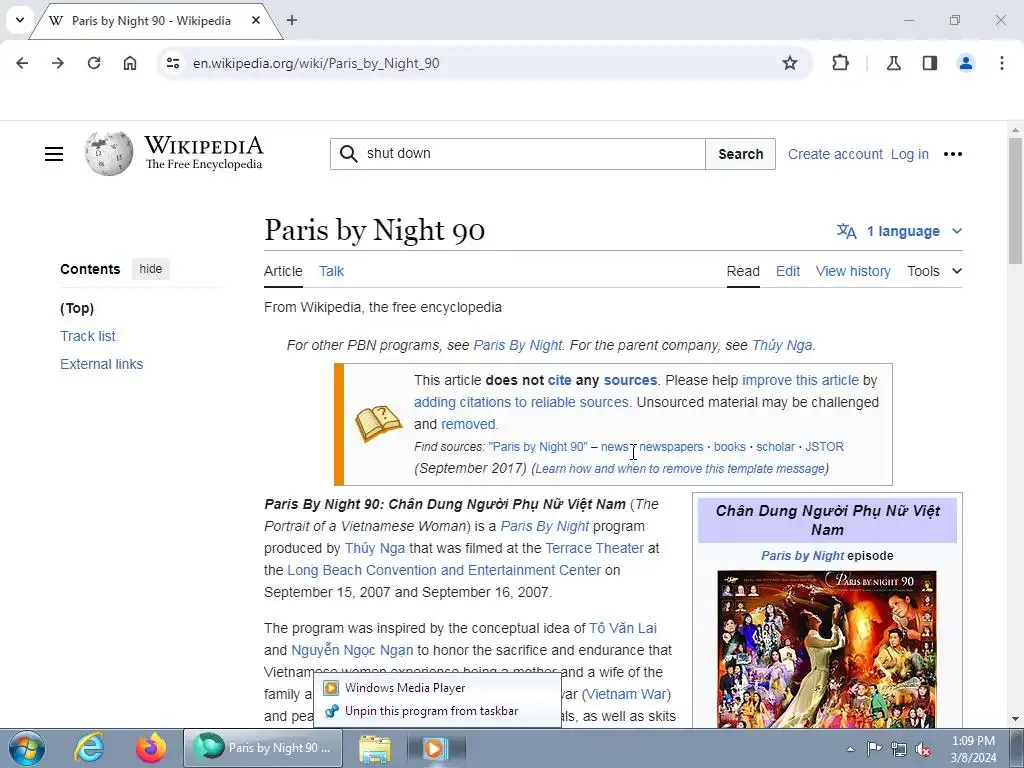Open Paris by Night 90 cover thumbnail
This screenshot has width=1024, height=768.
click(x=827, y=648)
